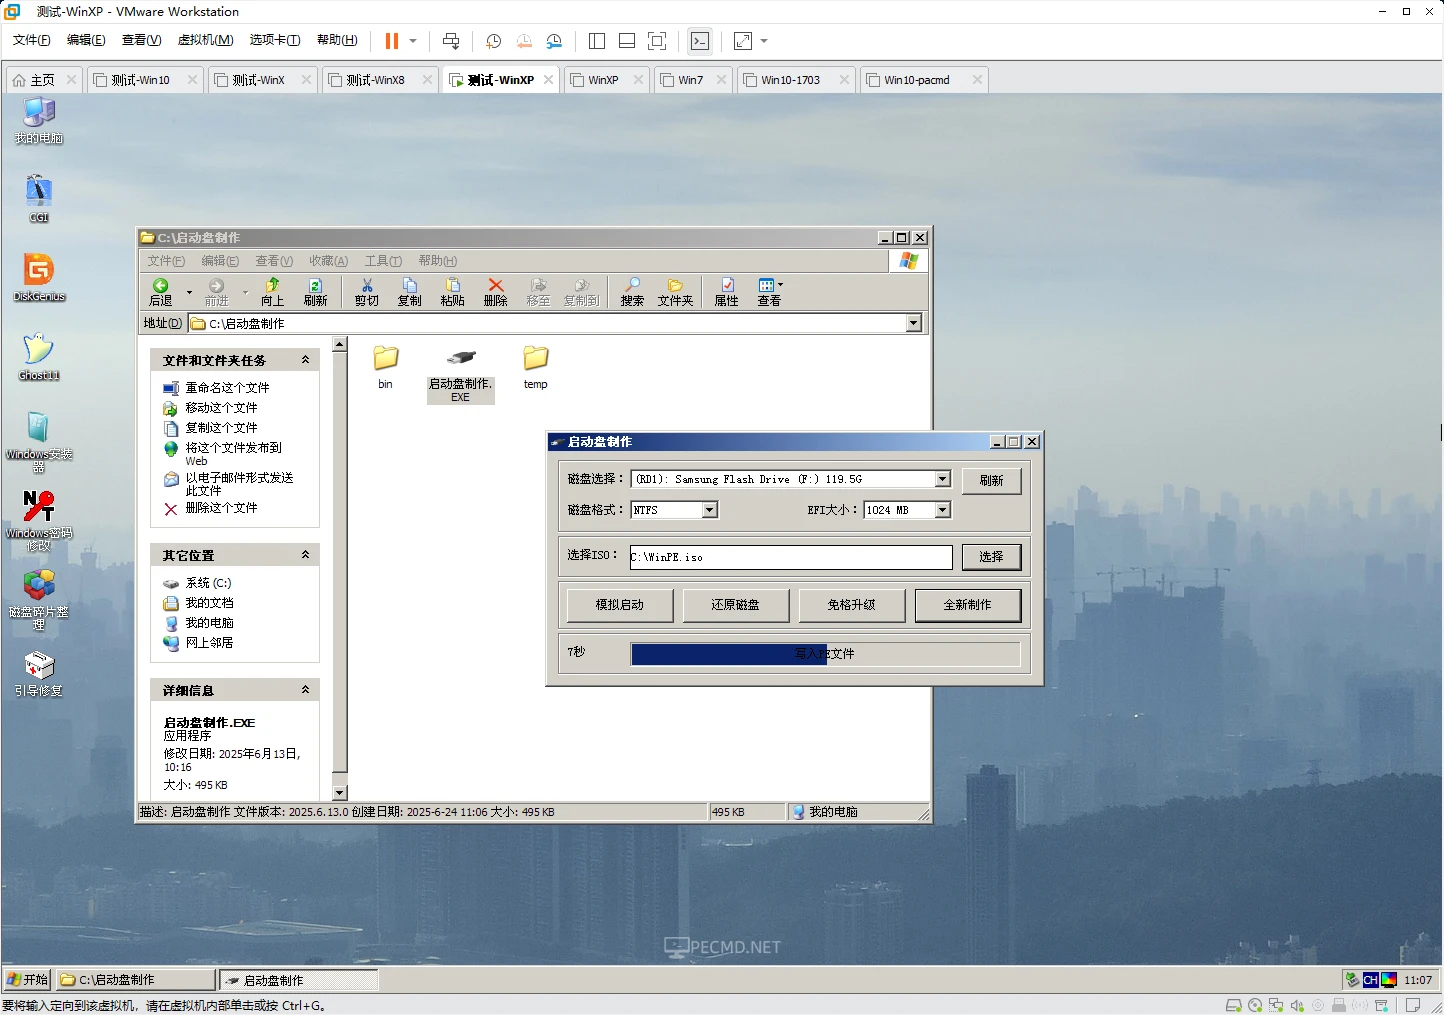The width and height of the screenshot is (1444, 1015).
Task: Click 剪切 cut icon in Explorer toolbar
Action: pyautogui.click(x=367, y=292)
